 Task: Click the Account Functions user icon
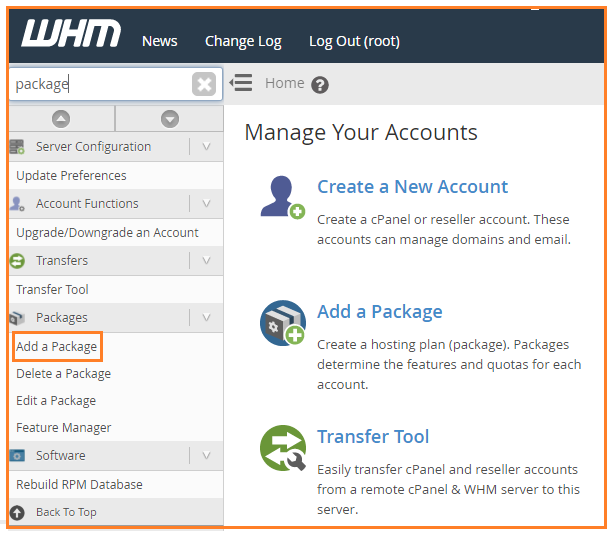point(17,204)
